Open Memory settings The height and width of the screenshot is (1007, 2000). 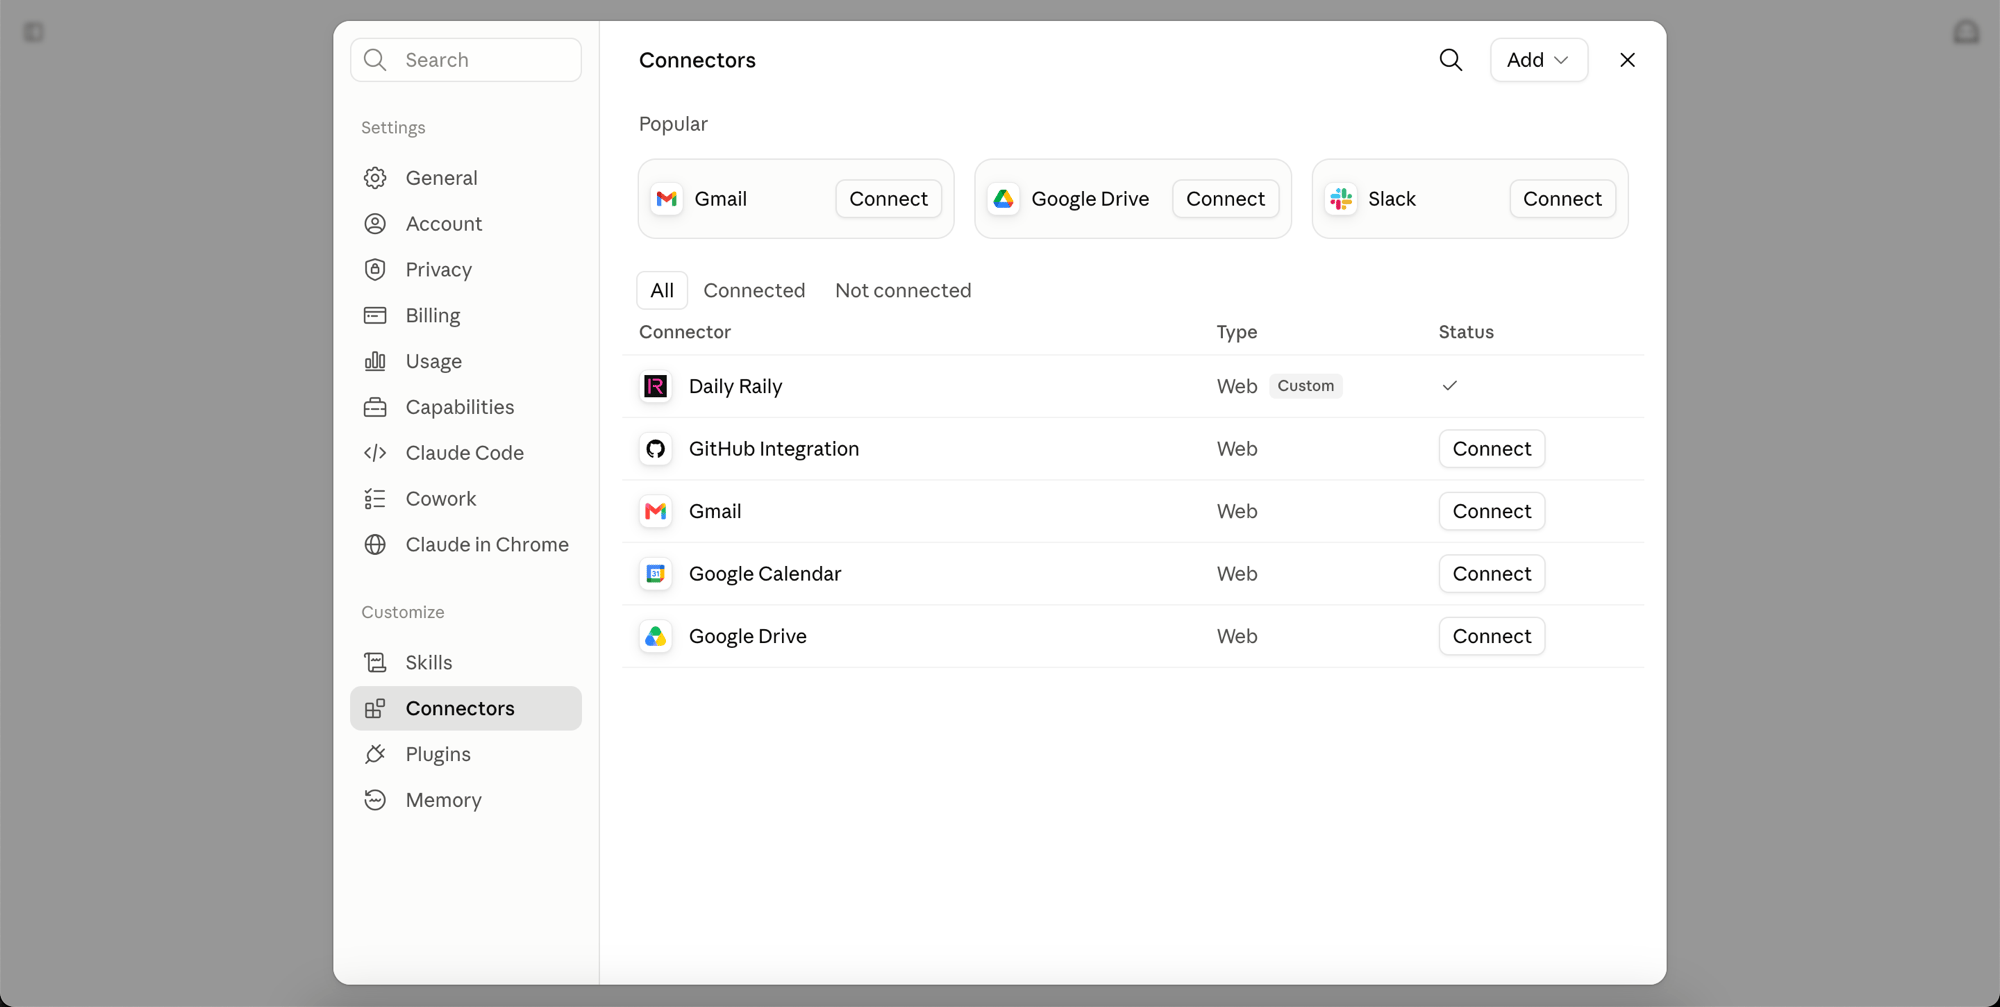(466, 800)
